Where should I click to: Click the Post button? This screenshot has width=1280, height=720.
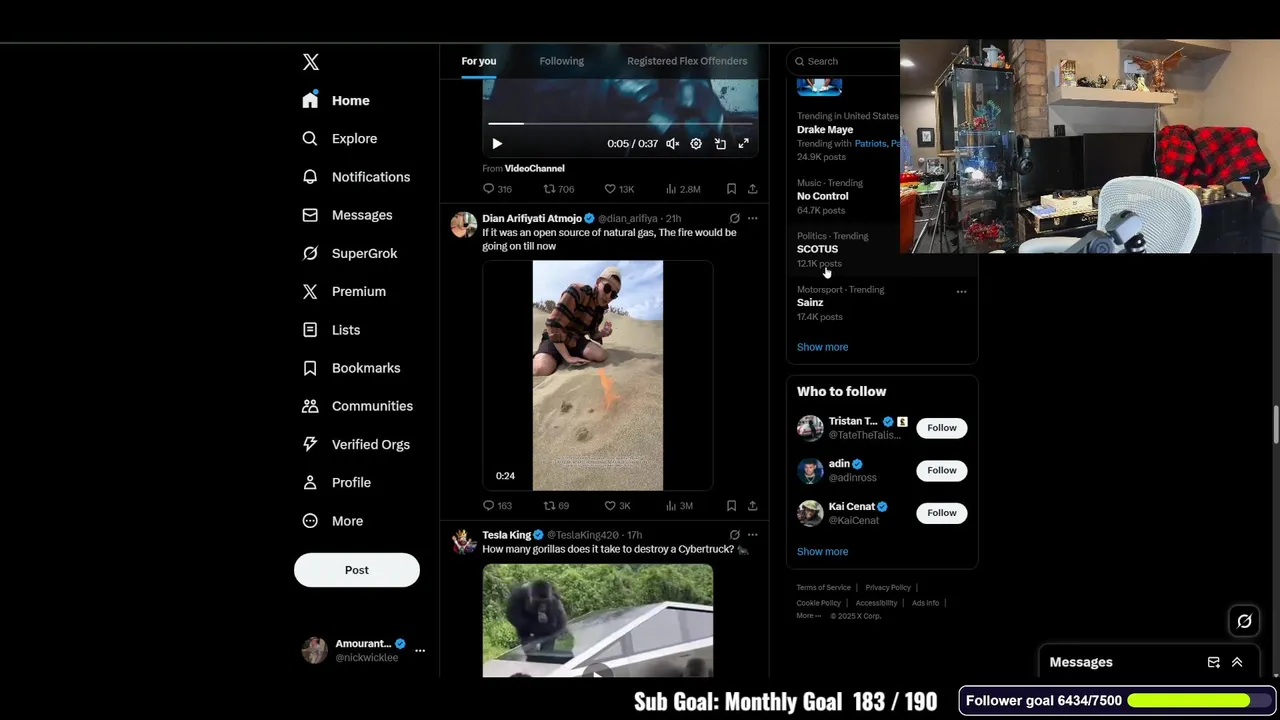(357, 570)
